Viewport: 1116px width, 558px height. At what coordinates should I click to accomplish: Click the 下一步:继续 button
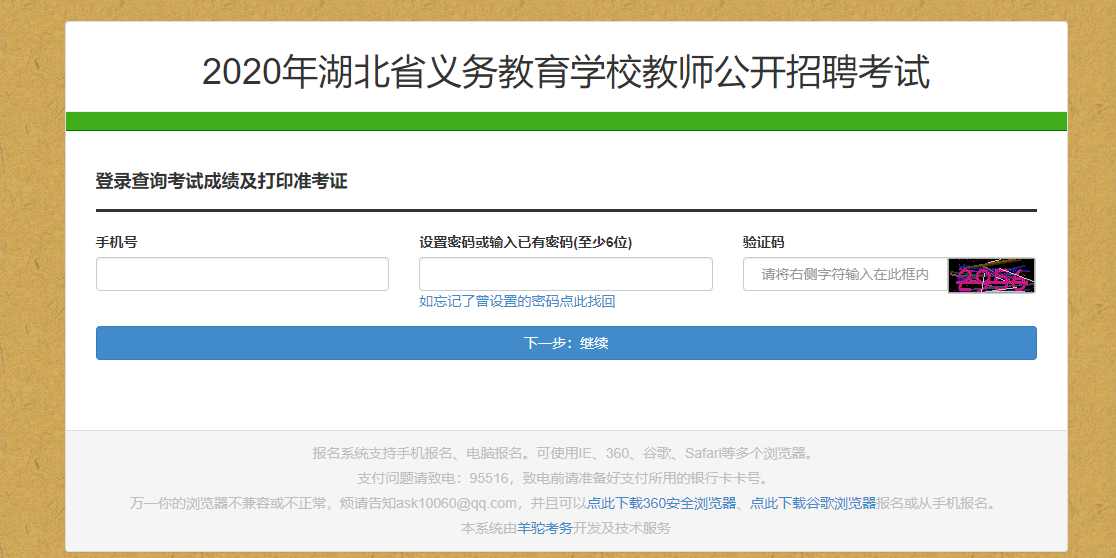point(566,343)
